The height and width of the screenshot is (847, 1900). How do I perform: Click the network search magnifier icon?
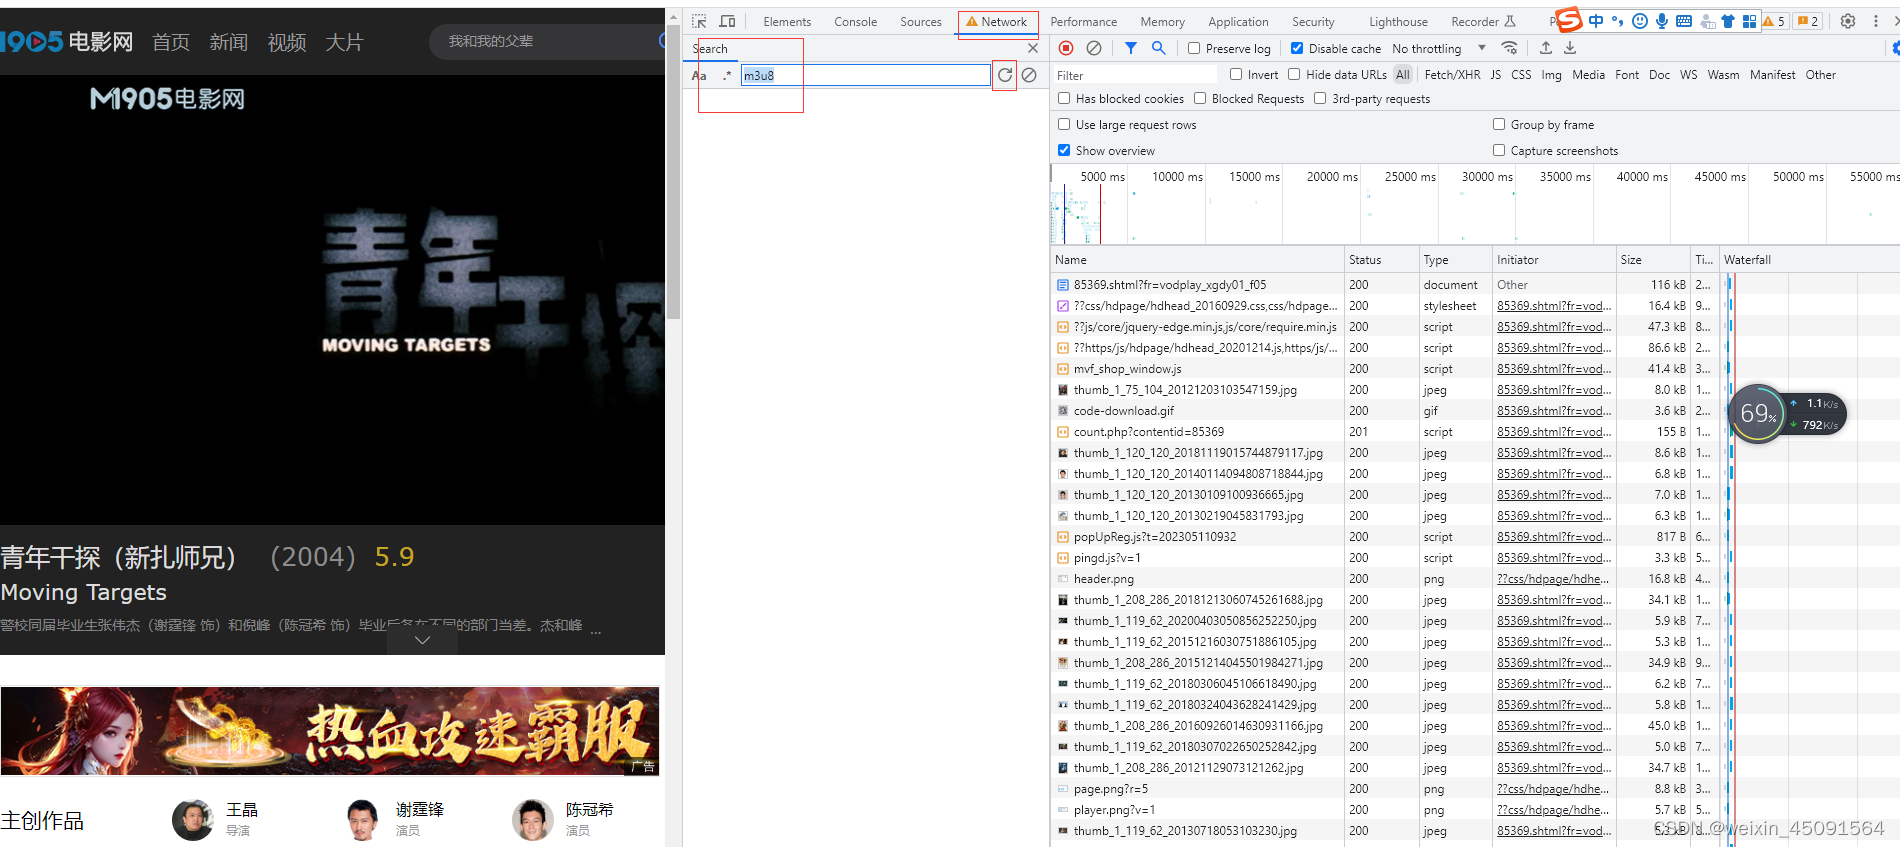click(x=1158, y=48)
